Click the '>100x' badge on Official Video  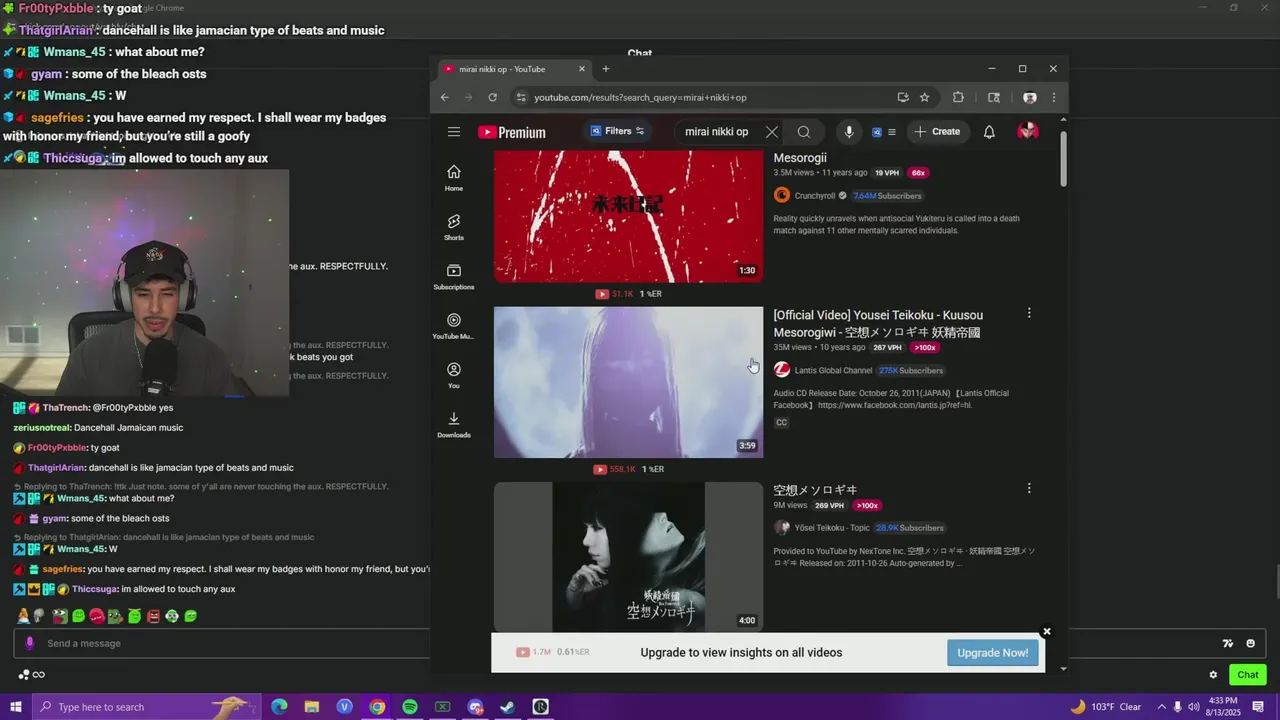(x=924, y=348)
